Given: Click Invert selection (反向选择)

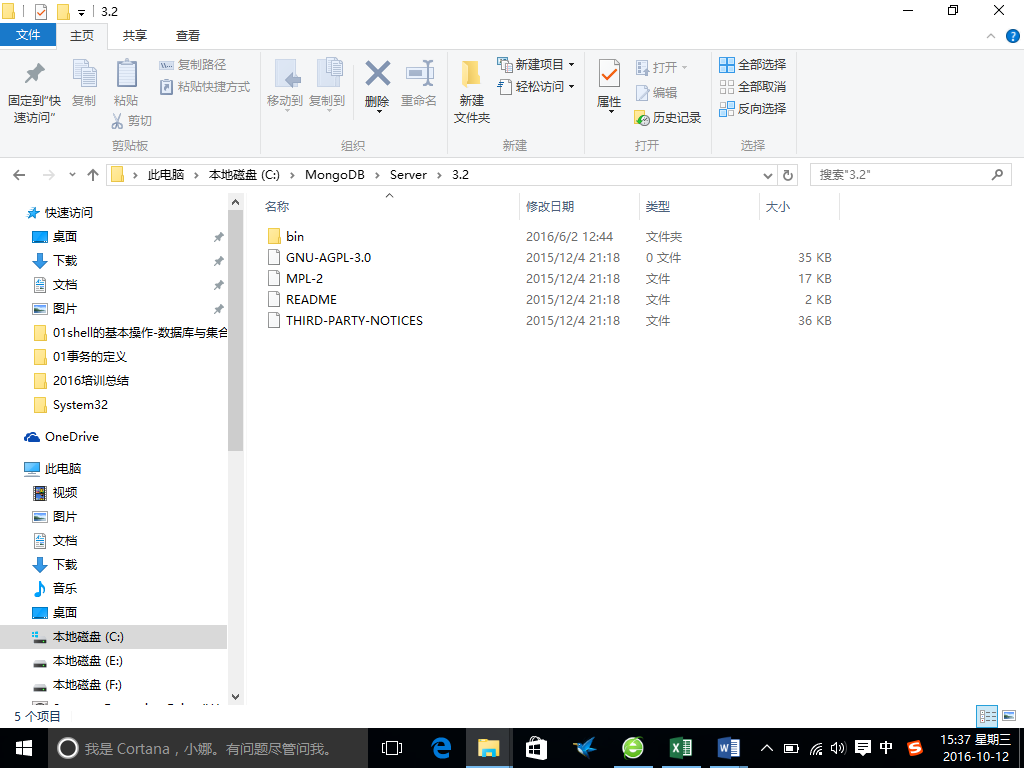Looking at the screenshot, I should coord(752,109).
